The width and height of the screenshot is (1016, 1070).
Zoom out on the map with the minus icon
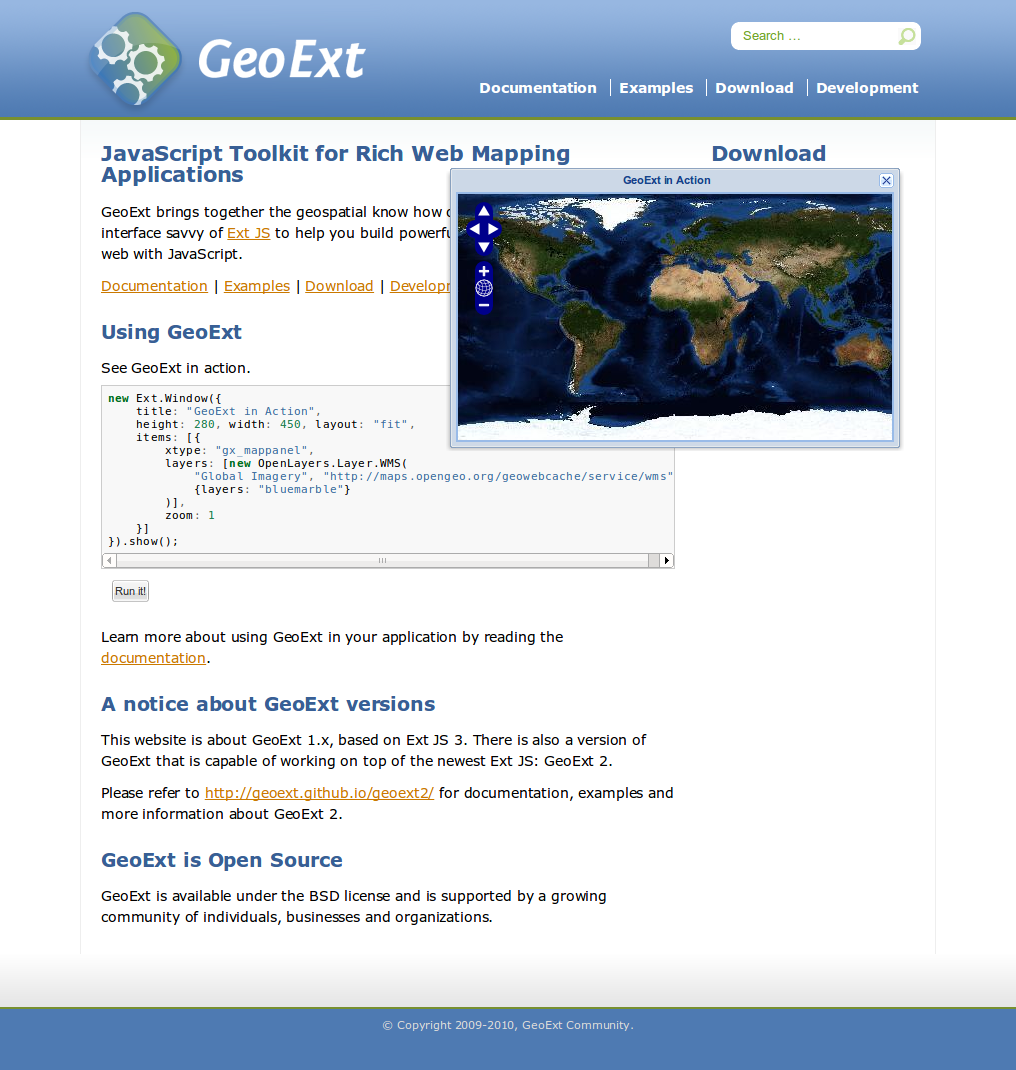pyautogui.click(x=484, y=305)
